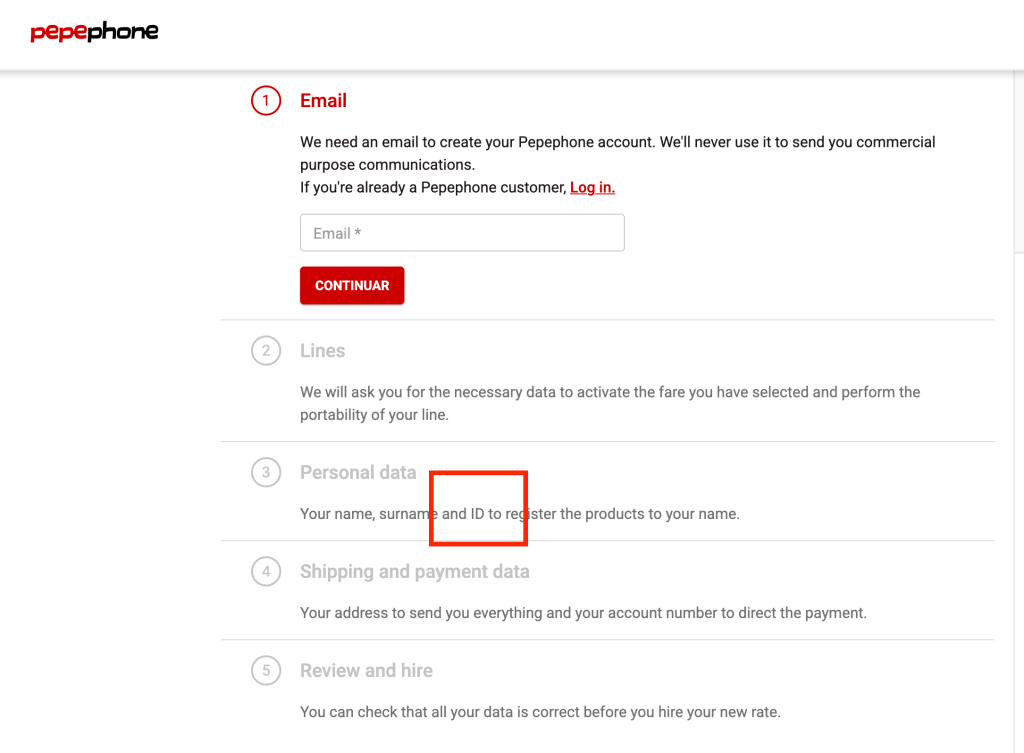The height and width of the screenshot is (753, 1024).
Task: Click the shipping address description text
Action: coord(583,613)
